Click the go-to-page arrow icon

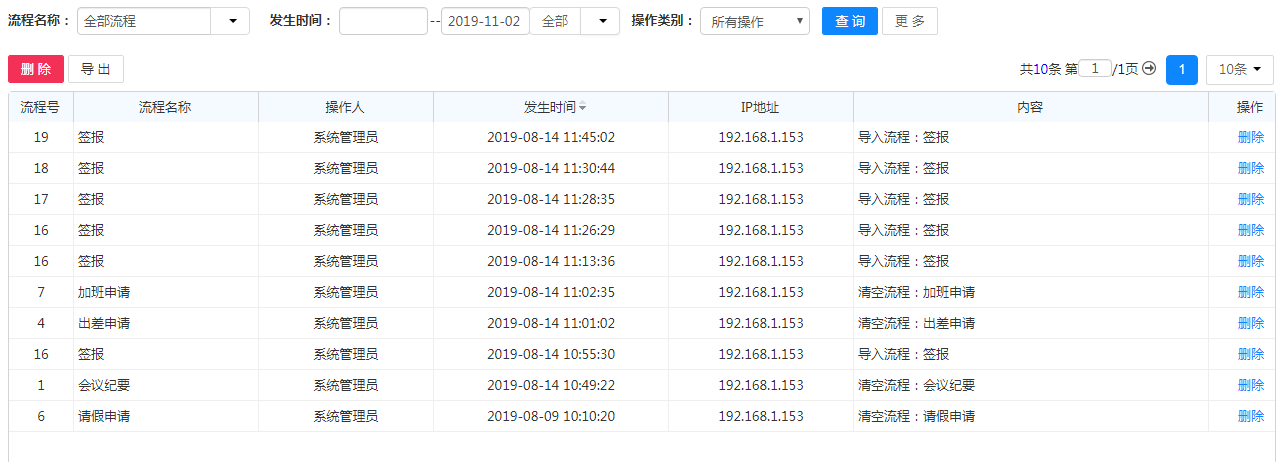click(1149, 69)
